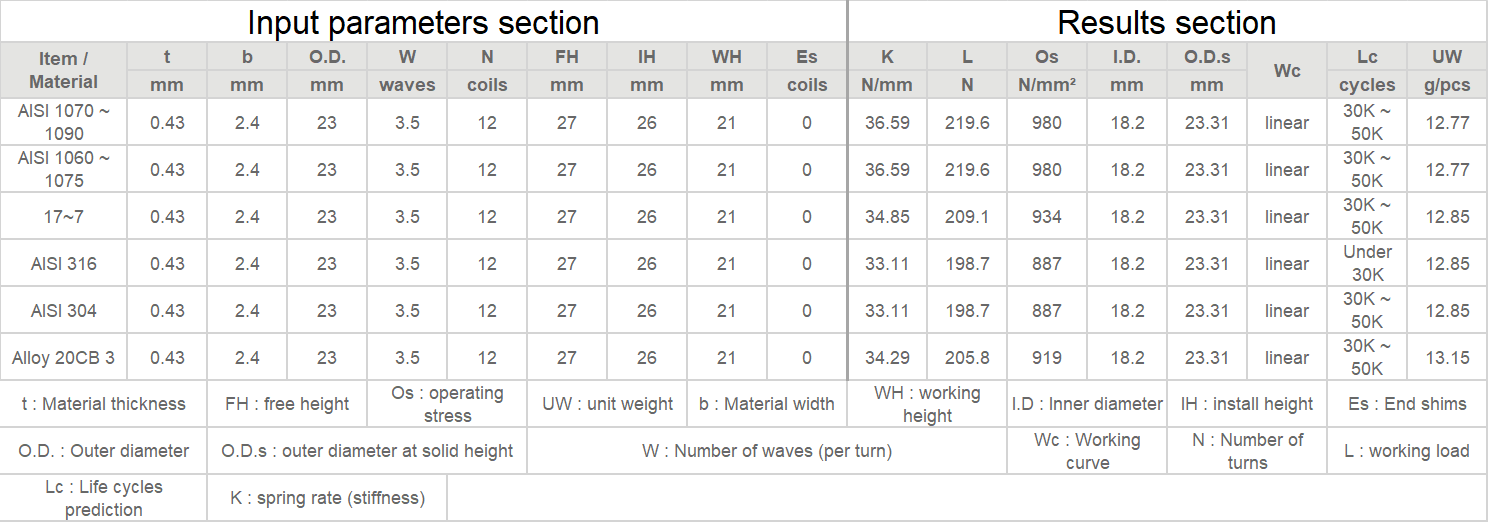
Task: Select the 13.15 unit weight value
Action: pyautogui.click(x=1447, y=357)
